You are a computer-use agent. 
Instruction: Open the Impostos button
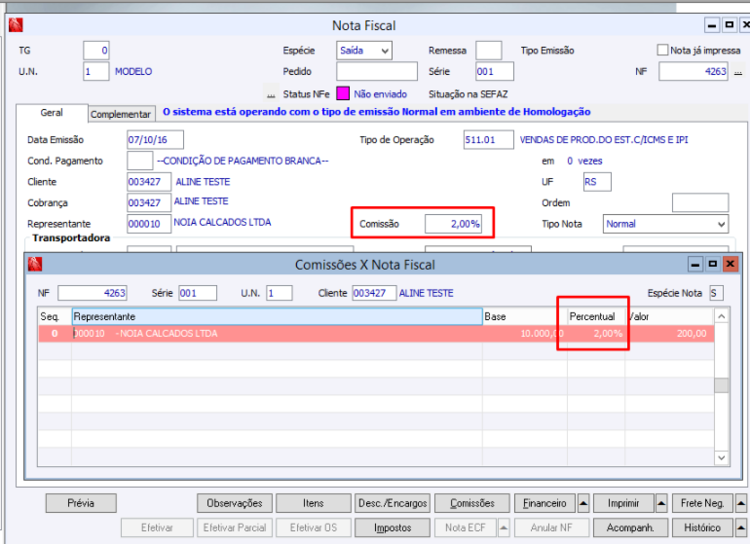pyautogui.click(x=392, y=528)
